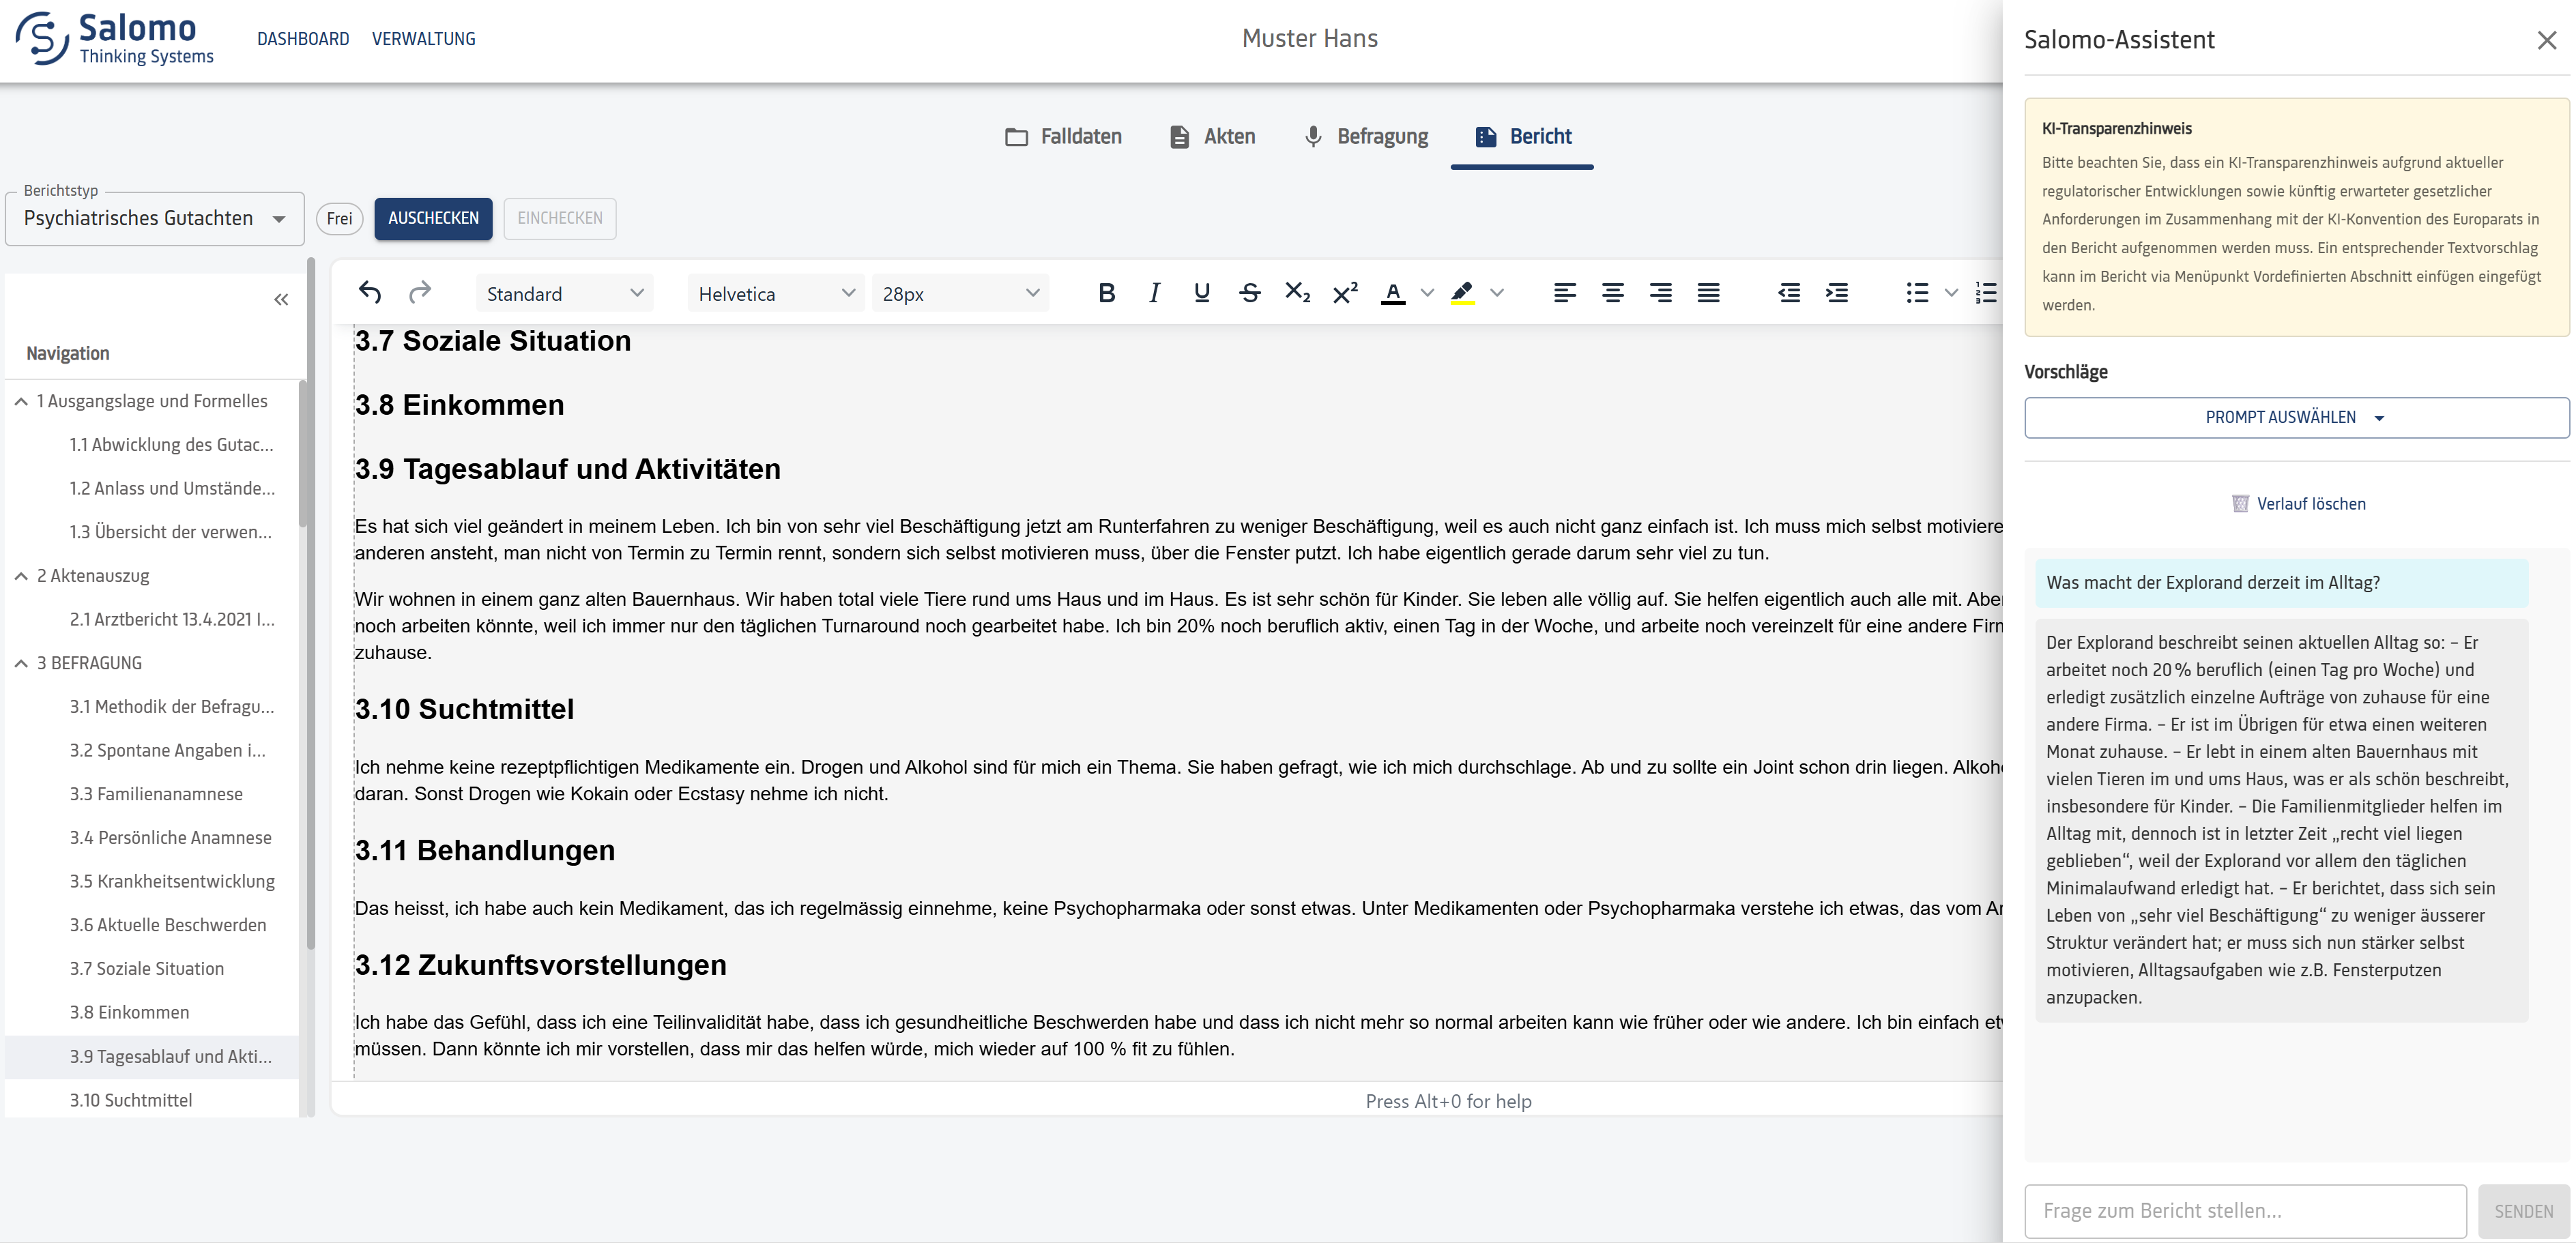Open the highlight color dropdown arrow

1497,293
